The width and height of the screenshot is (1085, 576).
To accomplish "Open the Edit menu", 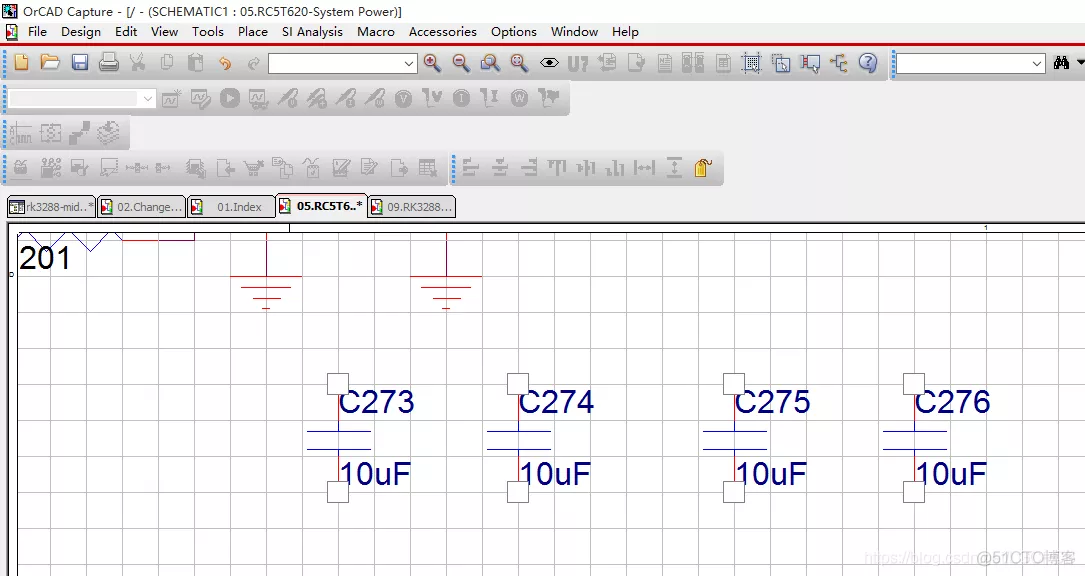I will coord(126,32).
